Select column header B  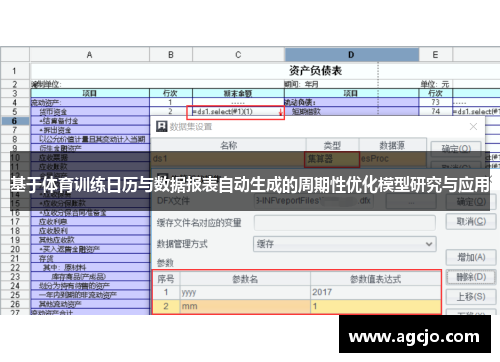point(171,55)
